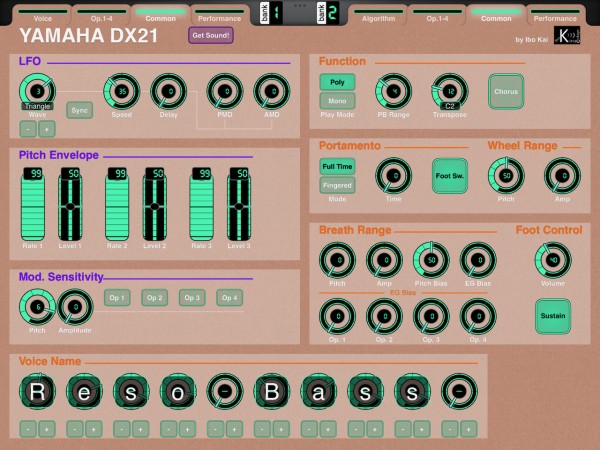600x450 pixels.
Task: Select Poly play mode
Action: [337, 82]
